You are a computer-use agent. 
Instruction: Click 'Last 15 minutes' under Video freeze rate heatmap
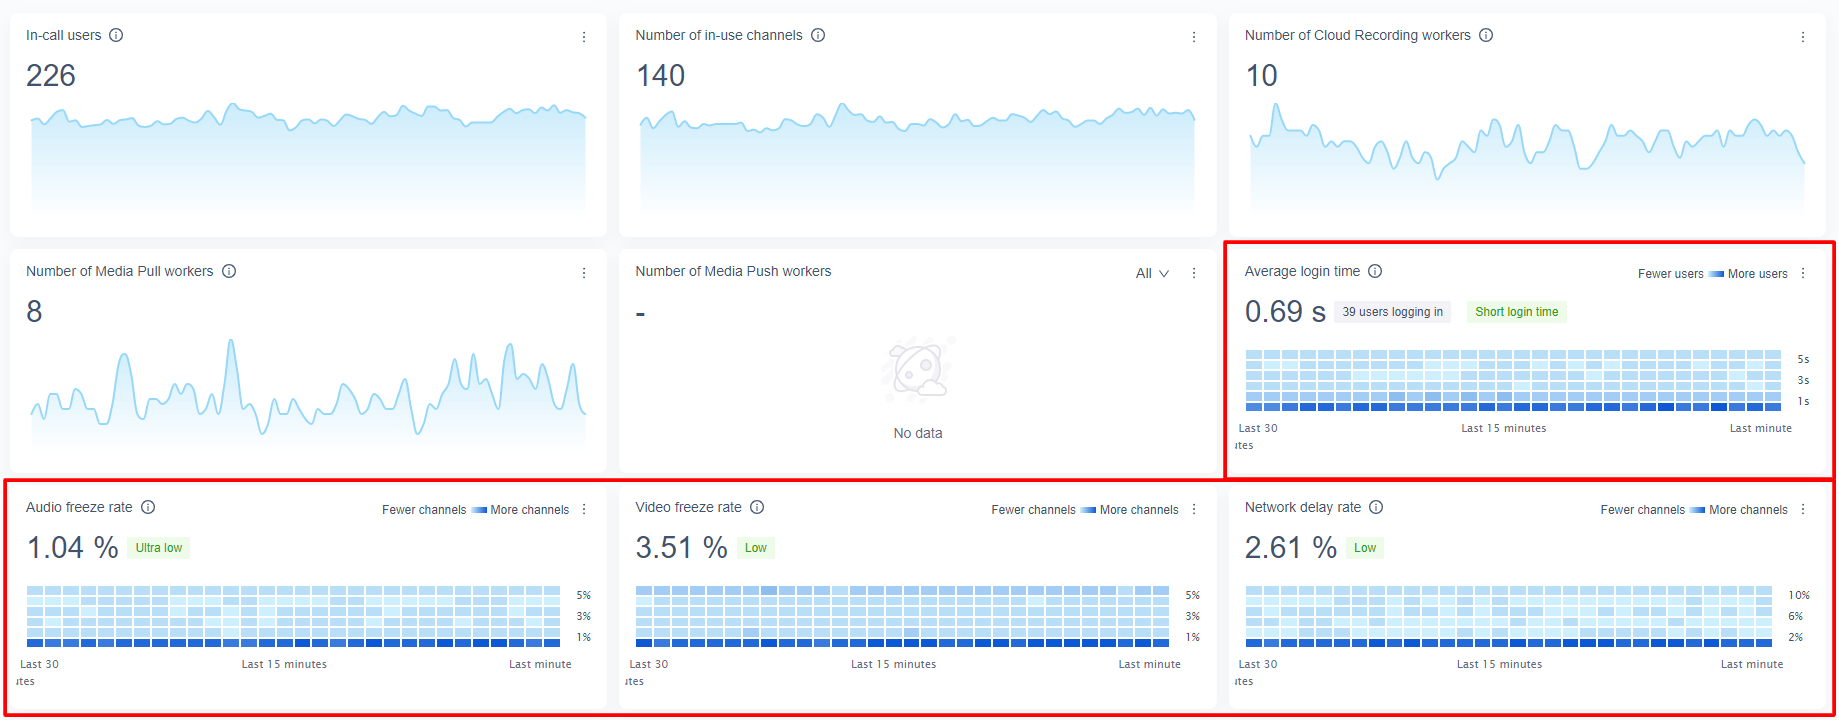coord(893,664)
